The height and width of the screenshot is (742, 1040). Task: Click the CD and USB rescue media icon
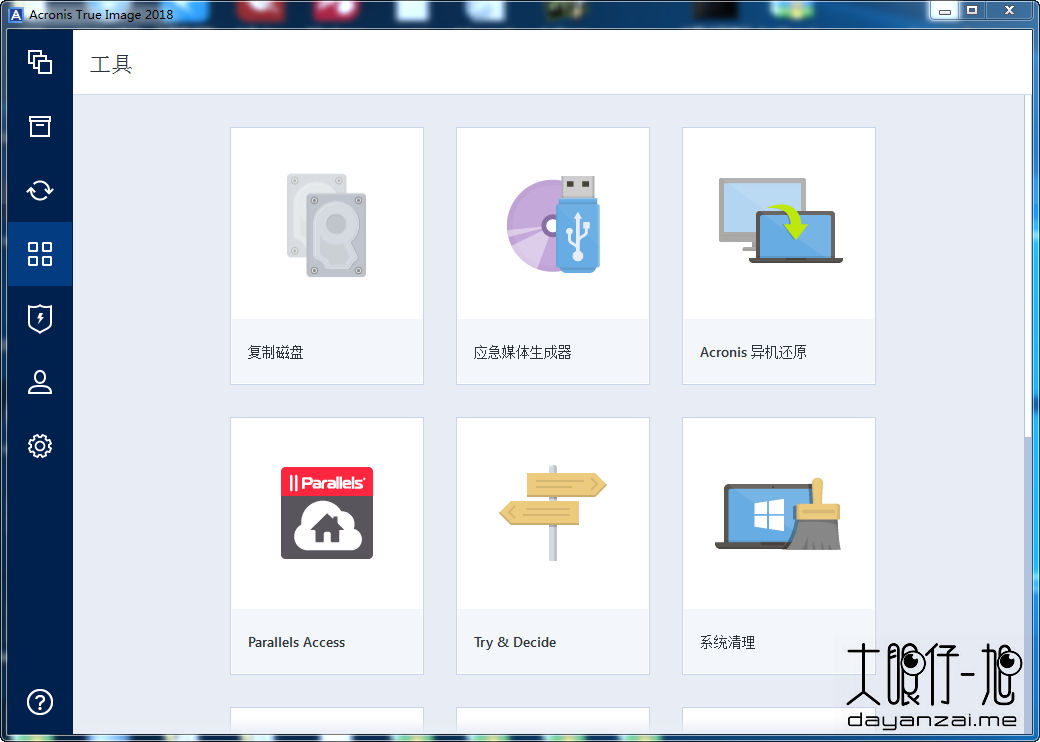553,225
